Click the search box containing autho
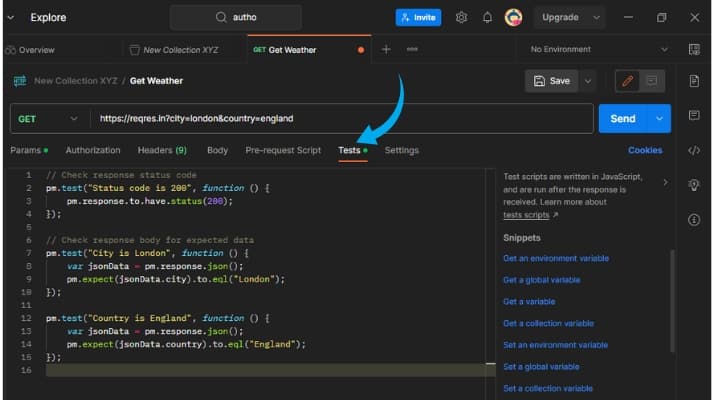The image size is (712, 400). click(x=236, y=17)
